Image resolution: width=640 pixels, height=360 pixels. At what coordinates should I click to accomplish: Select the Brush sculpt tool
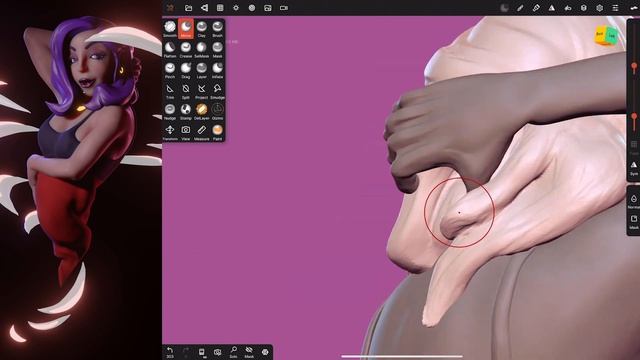pos(218,29)
